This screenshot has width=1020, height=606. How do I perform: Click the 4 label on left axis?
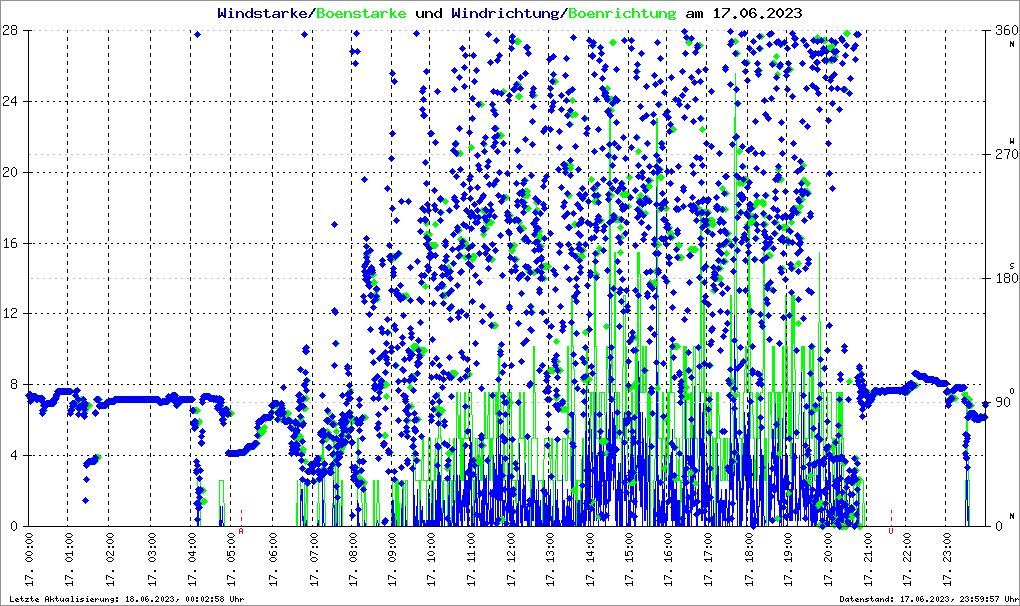[16, 455]
